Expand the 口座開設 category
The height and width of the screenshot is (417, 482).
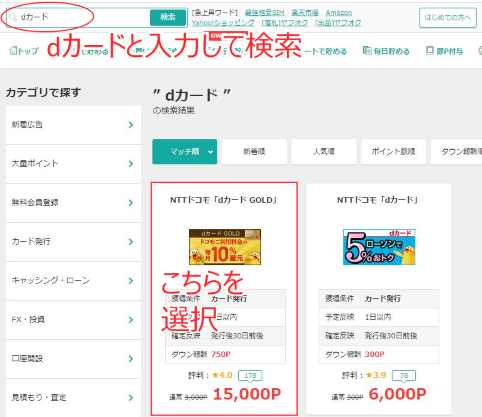click(73, 359)
